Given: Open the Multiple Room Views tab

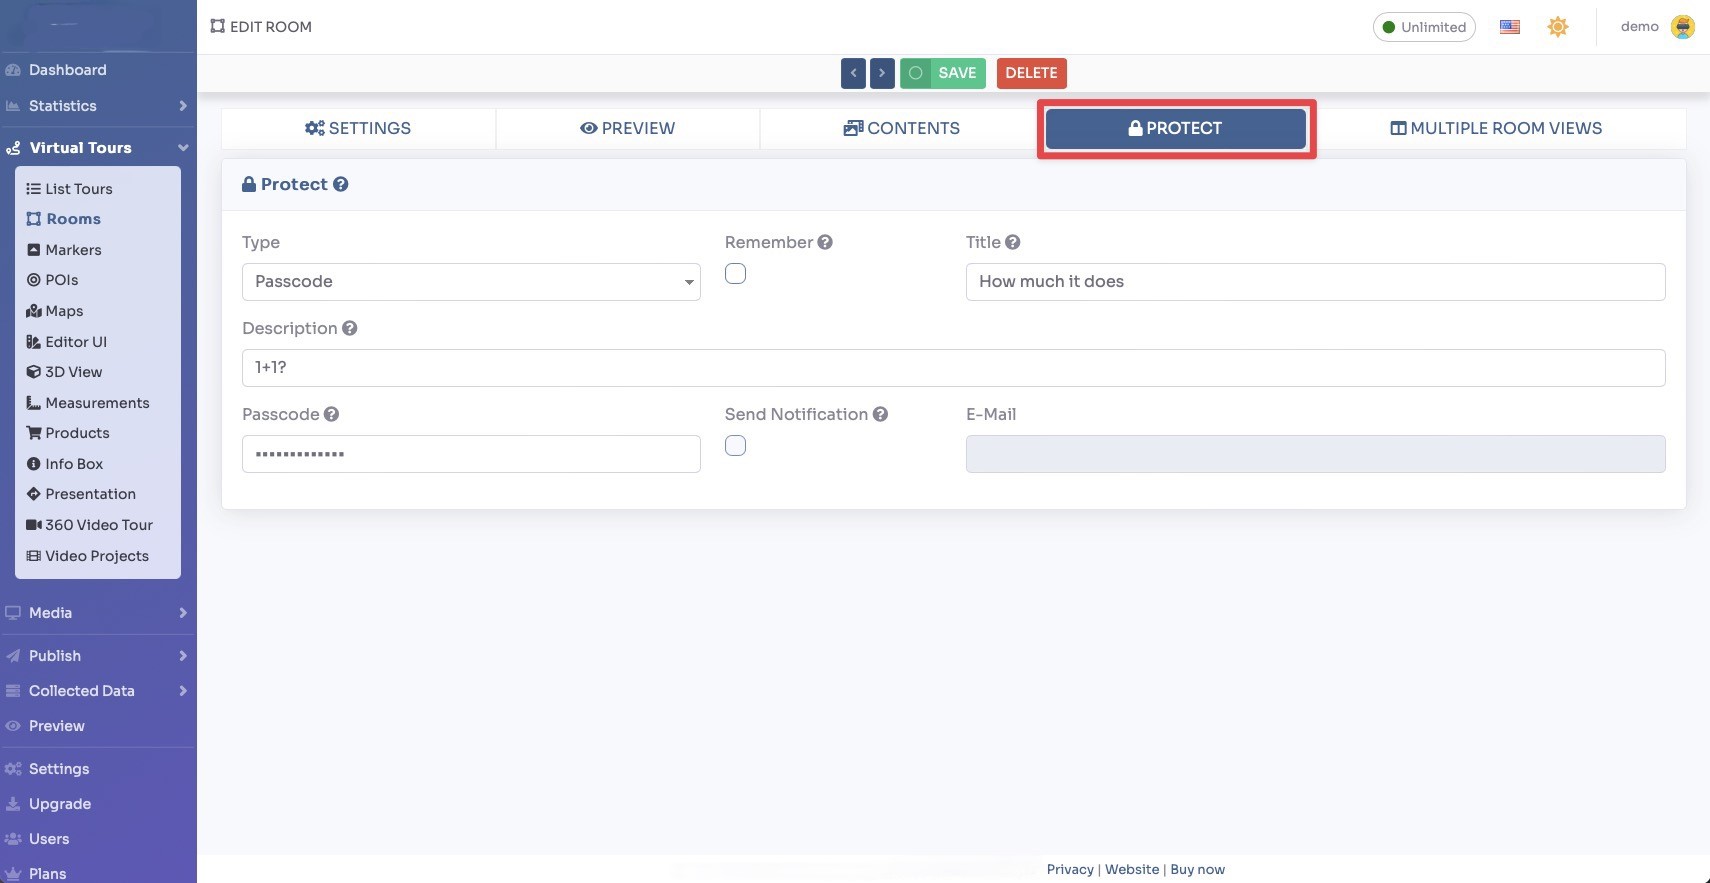Looking at the screenshot, I should (x=1496, y=128).
